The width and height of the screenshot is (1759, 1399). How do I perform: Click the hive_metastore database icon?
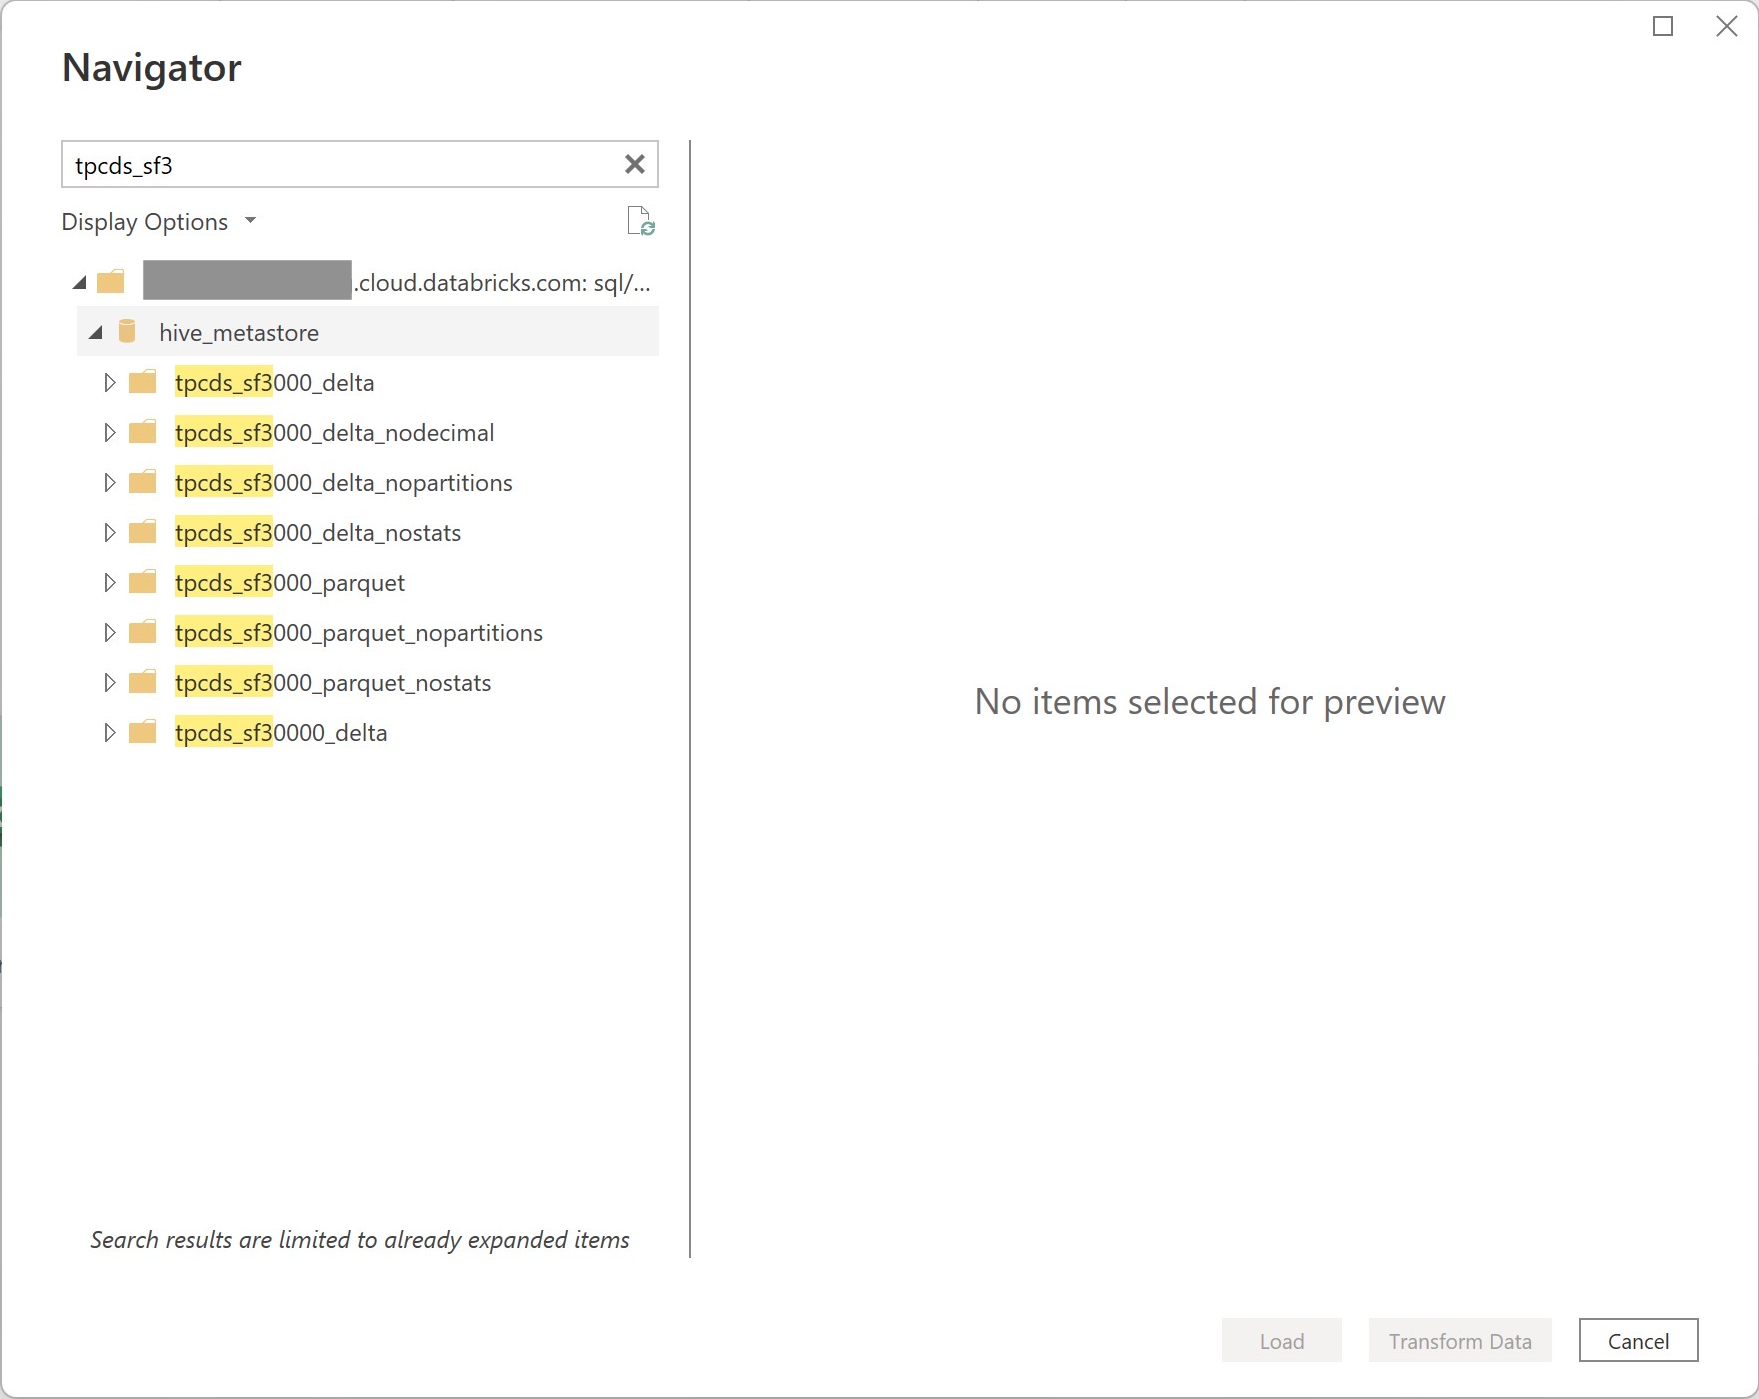click(x=127, y=332)
